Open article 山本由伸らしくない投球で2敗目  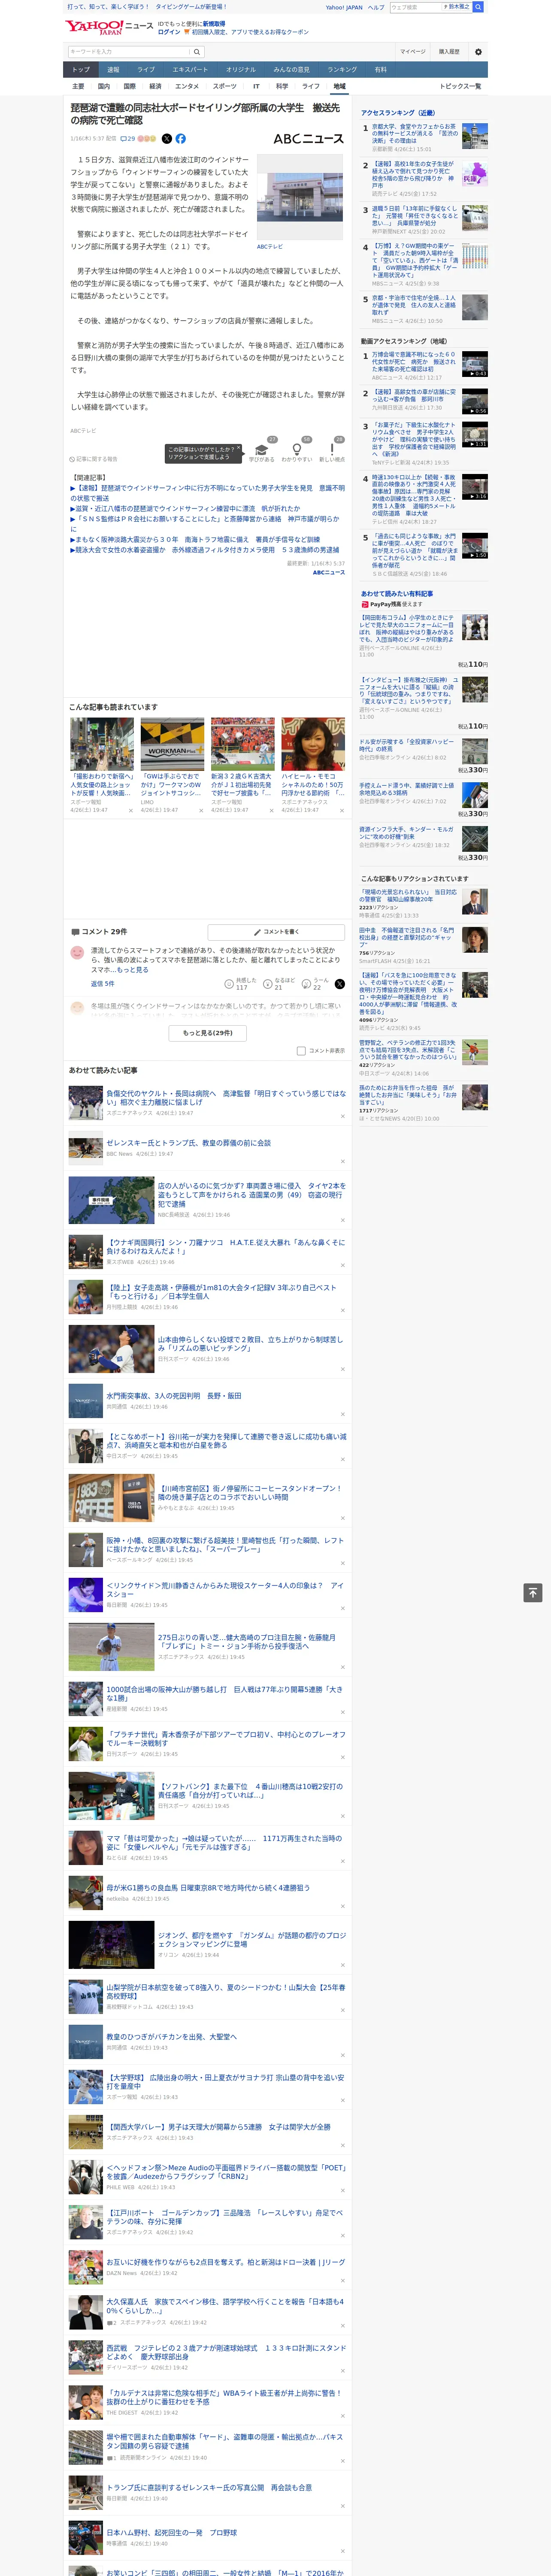tap(250, 1344)
